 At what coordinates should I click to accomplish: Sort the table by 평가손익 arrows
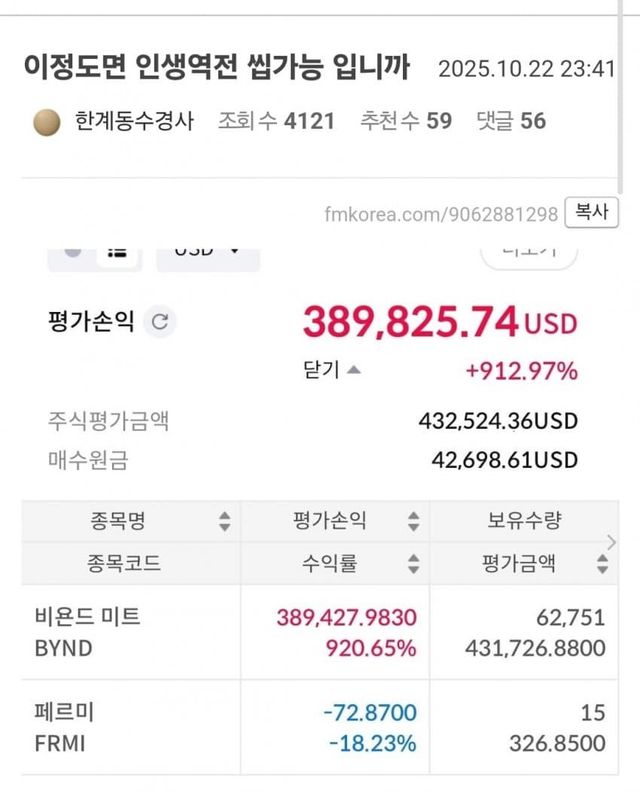pos(412,521)
